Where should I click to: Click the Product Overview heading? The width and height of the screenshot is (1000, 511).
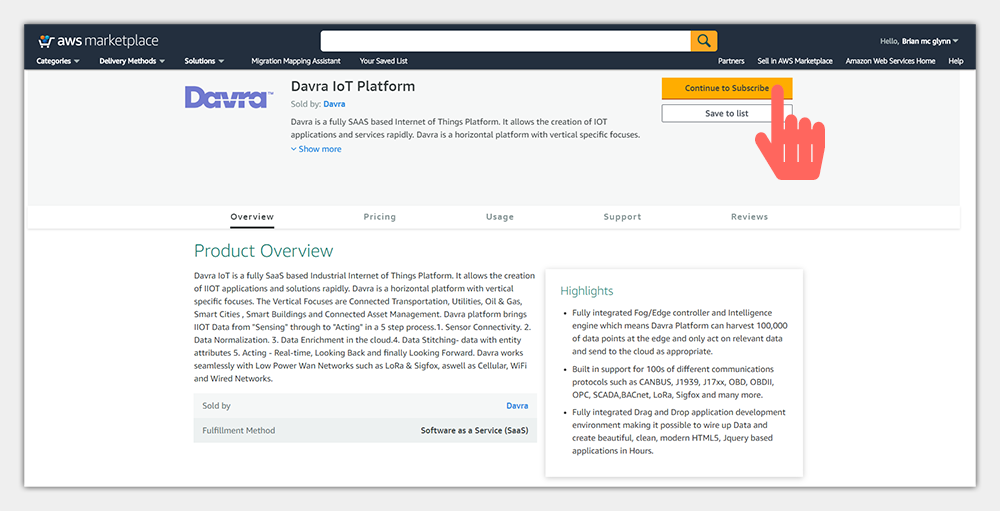pyautogui.click(x=263, y=251)
